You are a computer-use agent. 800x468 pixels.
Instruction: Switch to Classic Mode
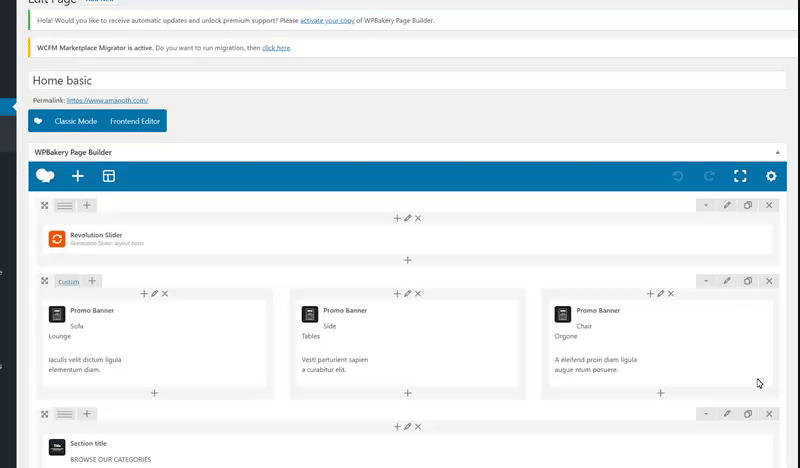(x=76, y=121)
